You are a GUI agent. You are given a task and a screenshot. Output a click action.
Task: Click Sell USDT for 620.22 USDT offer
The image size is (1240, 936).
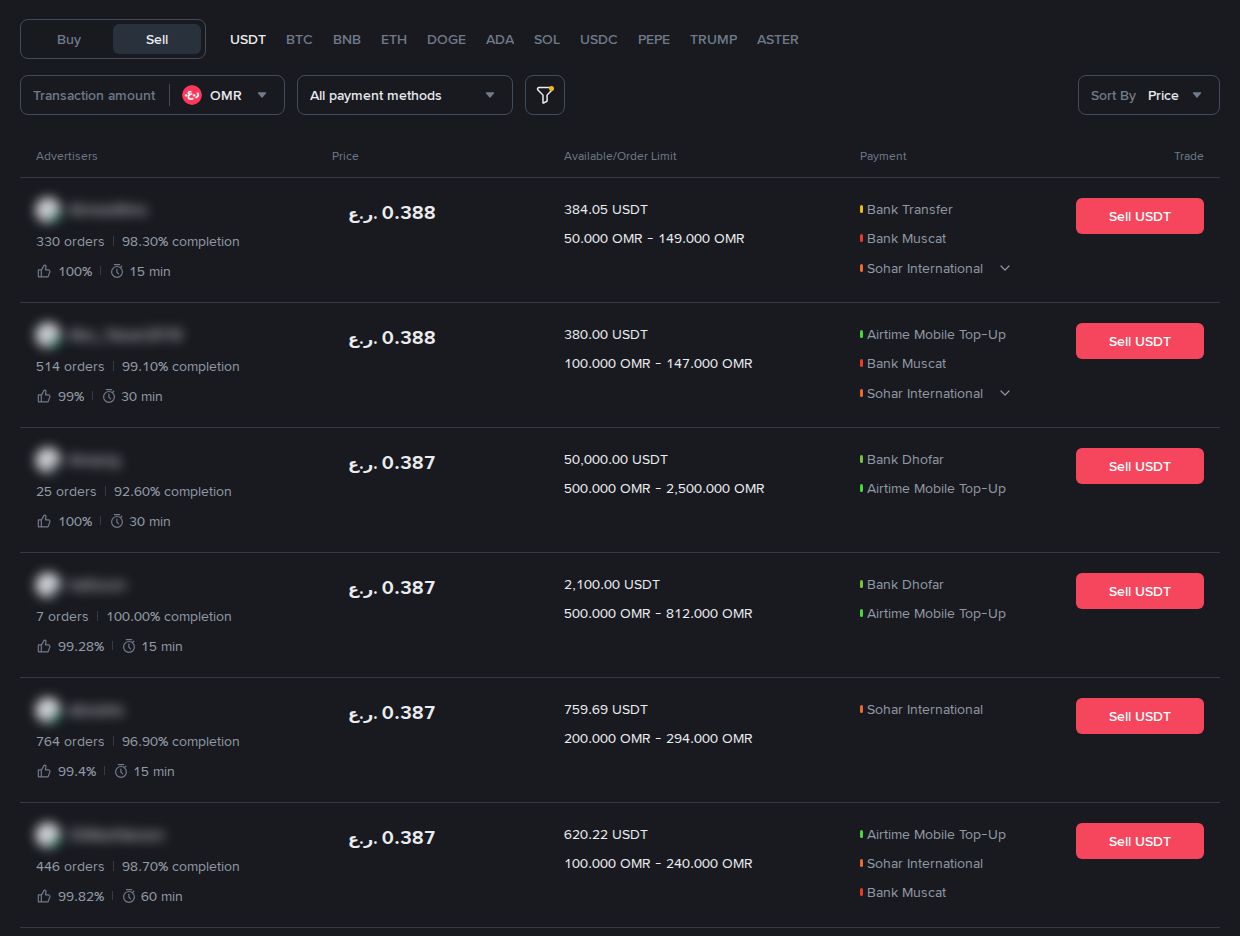click(x=1140, y=841)
